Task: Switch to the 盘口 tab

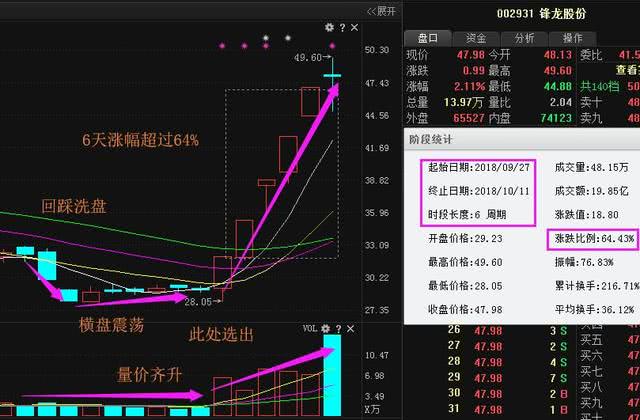Action: click(426, 37)
